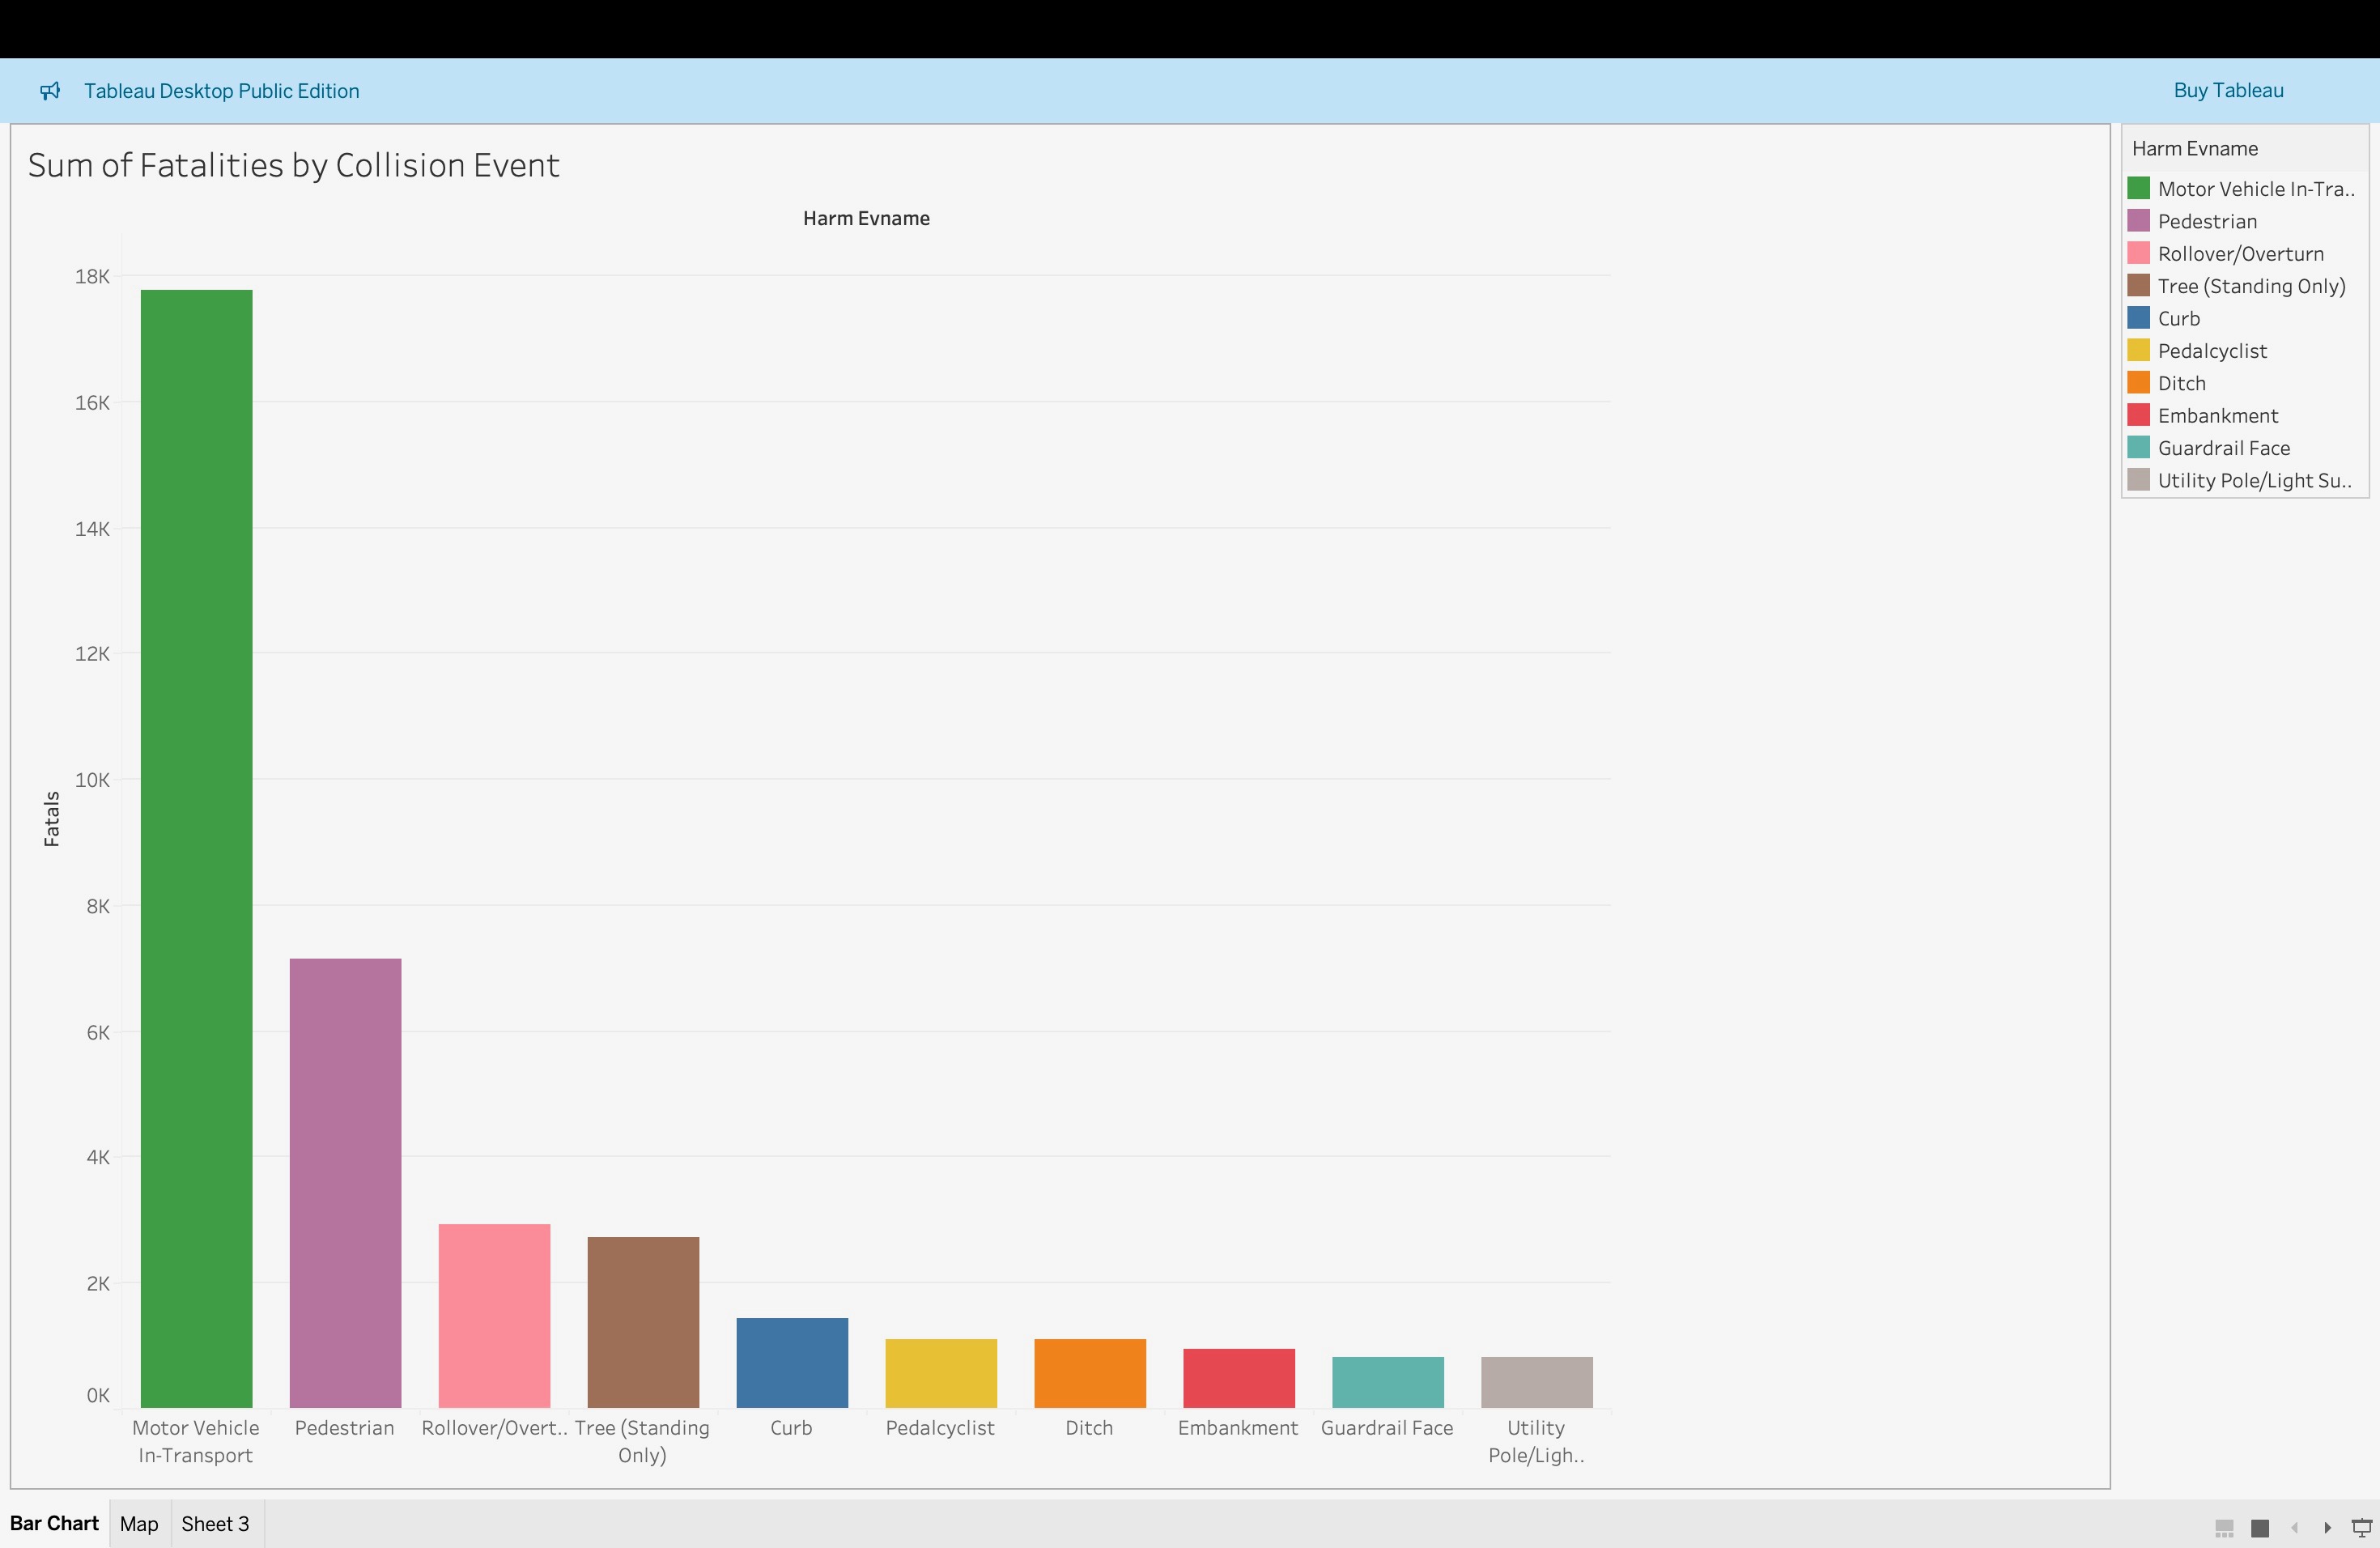Select Ditch orange legend swatch
Image resolution: width=2380 pixels, height=1548 pixels.
[2138, 382]
